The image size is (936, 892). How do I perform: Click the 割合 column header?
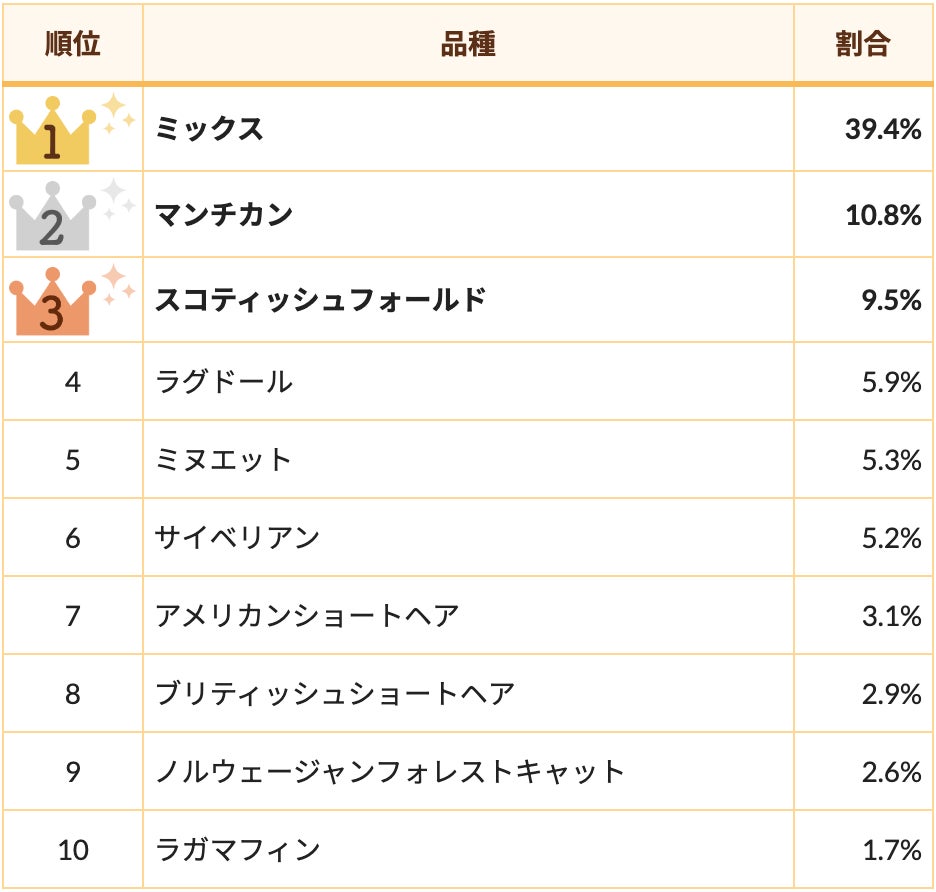click(863, 44)
